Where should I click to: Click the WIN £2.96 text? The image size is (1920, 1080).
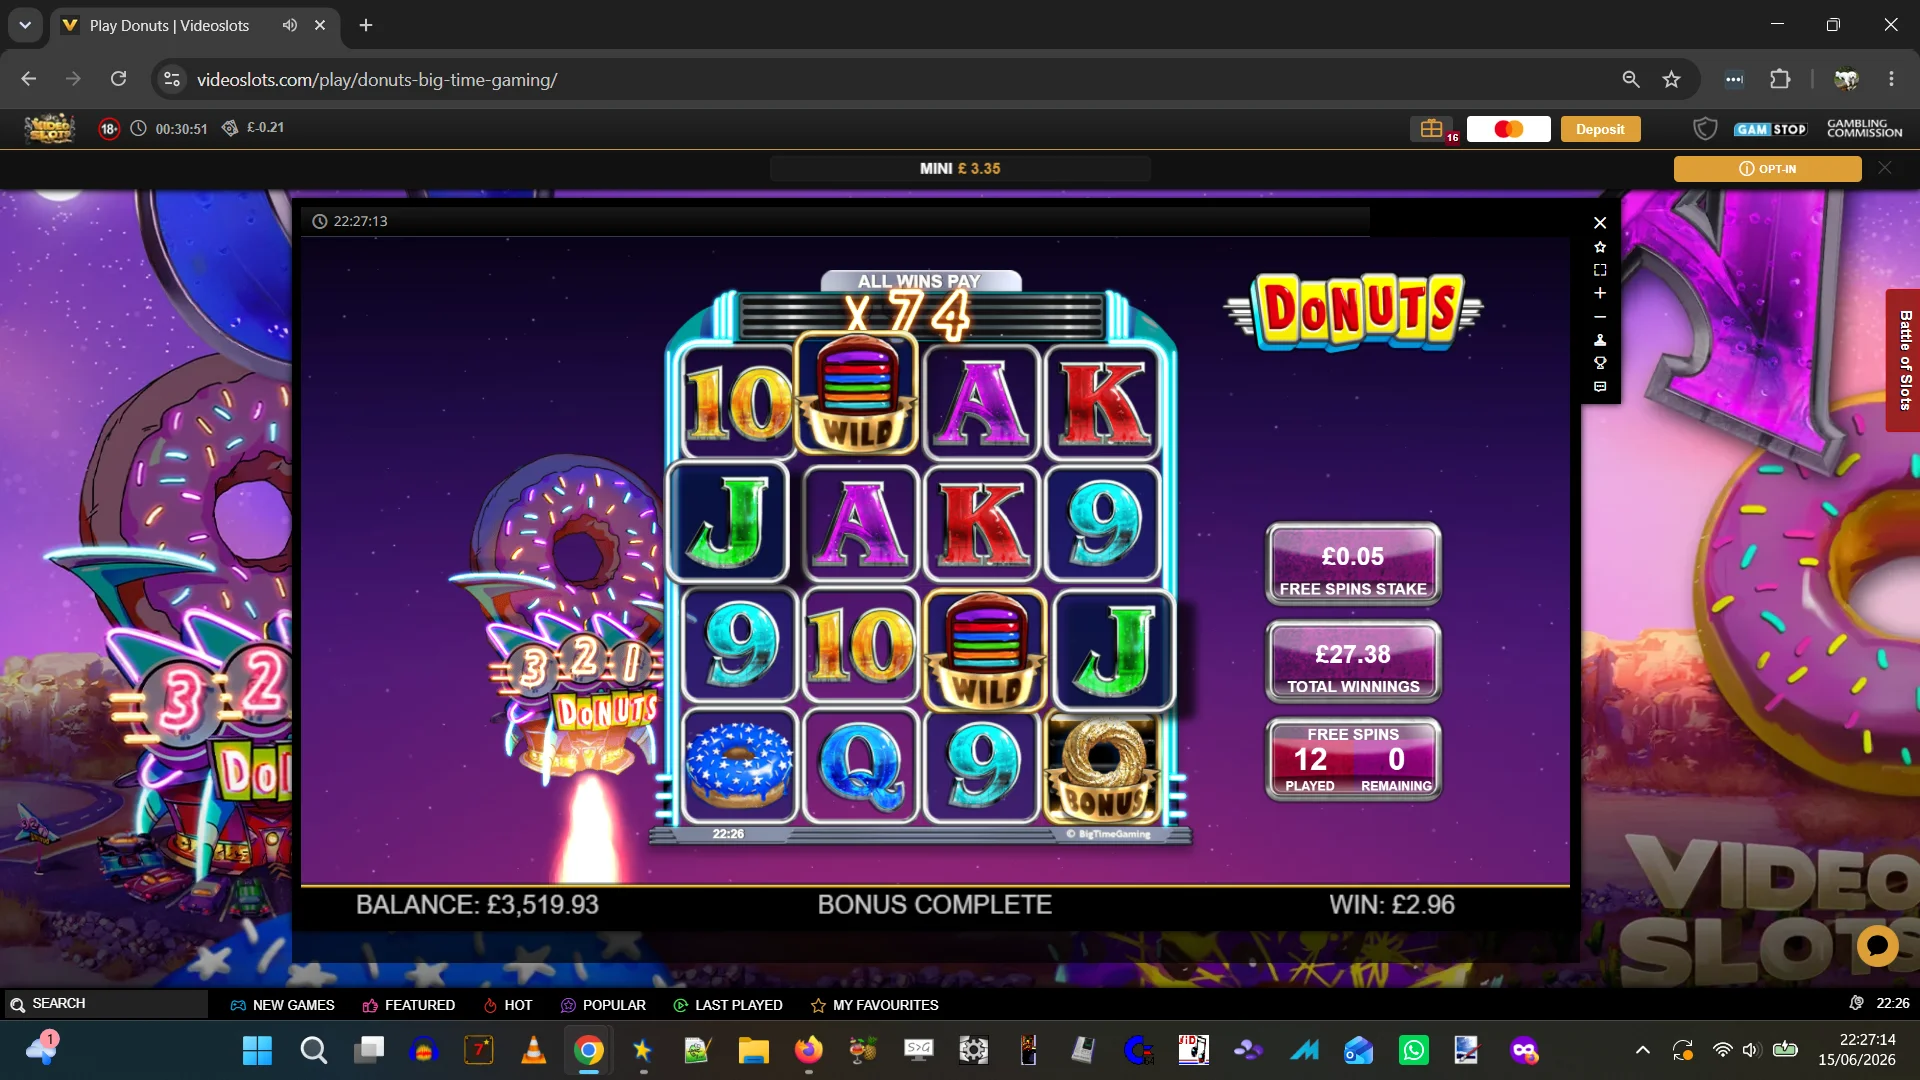tap(1391, 905)
